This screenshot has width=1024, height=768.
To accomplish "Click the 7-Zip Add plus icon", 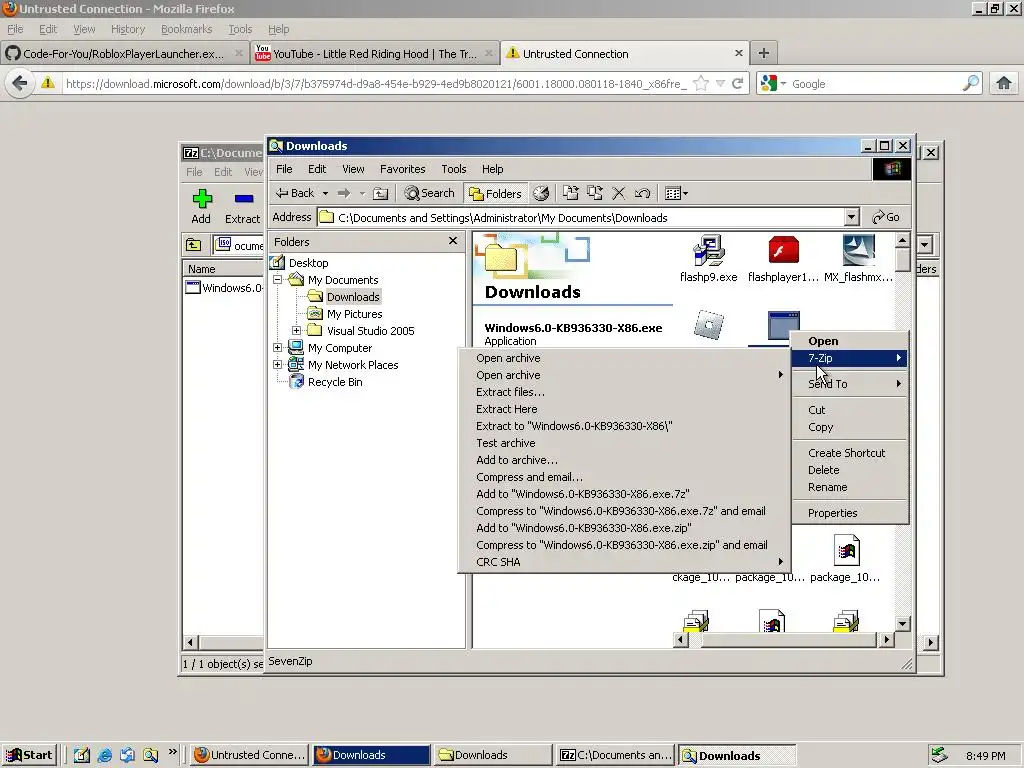I will pyautogui.click(x=202, y=199).
